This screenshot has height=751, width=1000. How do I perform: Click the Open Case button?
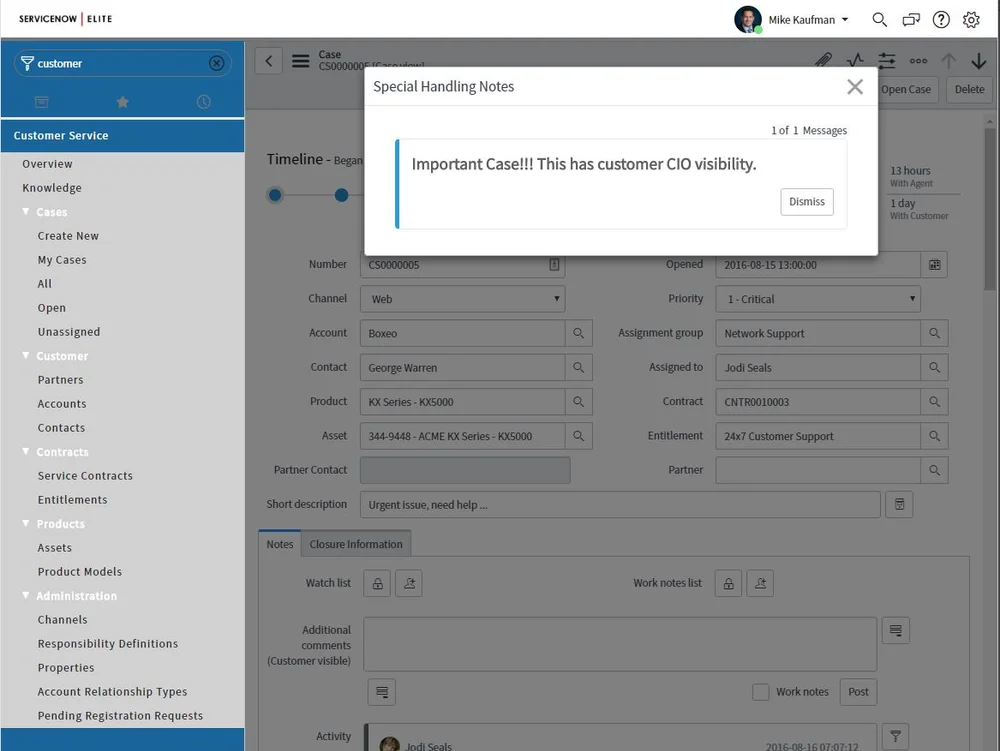pyautogui.click(x=905, y=89)
